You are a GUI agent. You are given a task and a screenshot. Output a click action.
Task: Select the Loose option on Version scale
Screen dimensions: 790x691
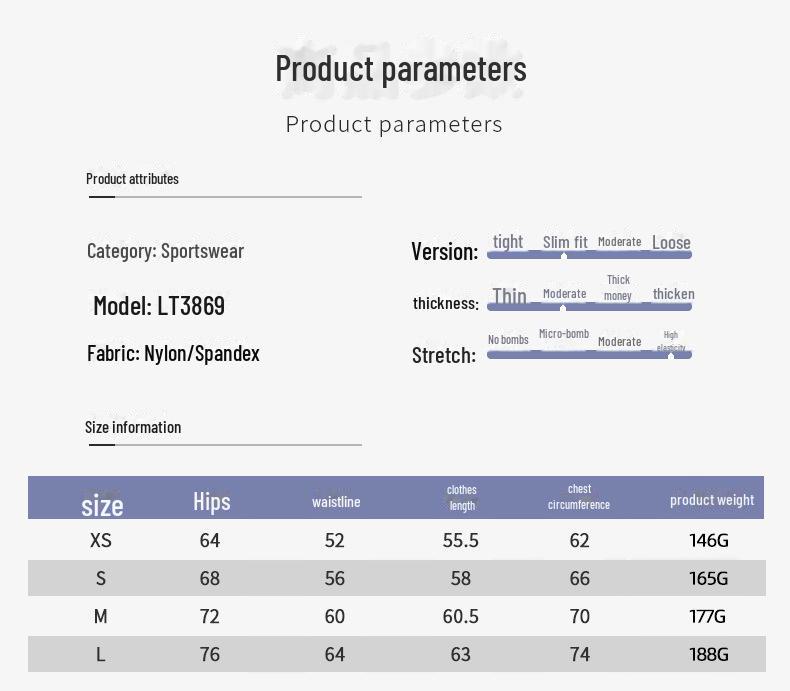click(x=671, y=242)
